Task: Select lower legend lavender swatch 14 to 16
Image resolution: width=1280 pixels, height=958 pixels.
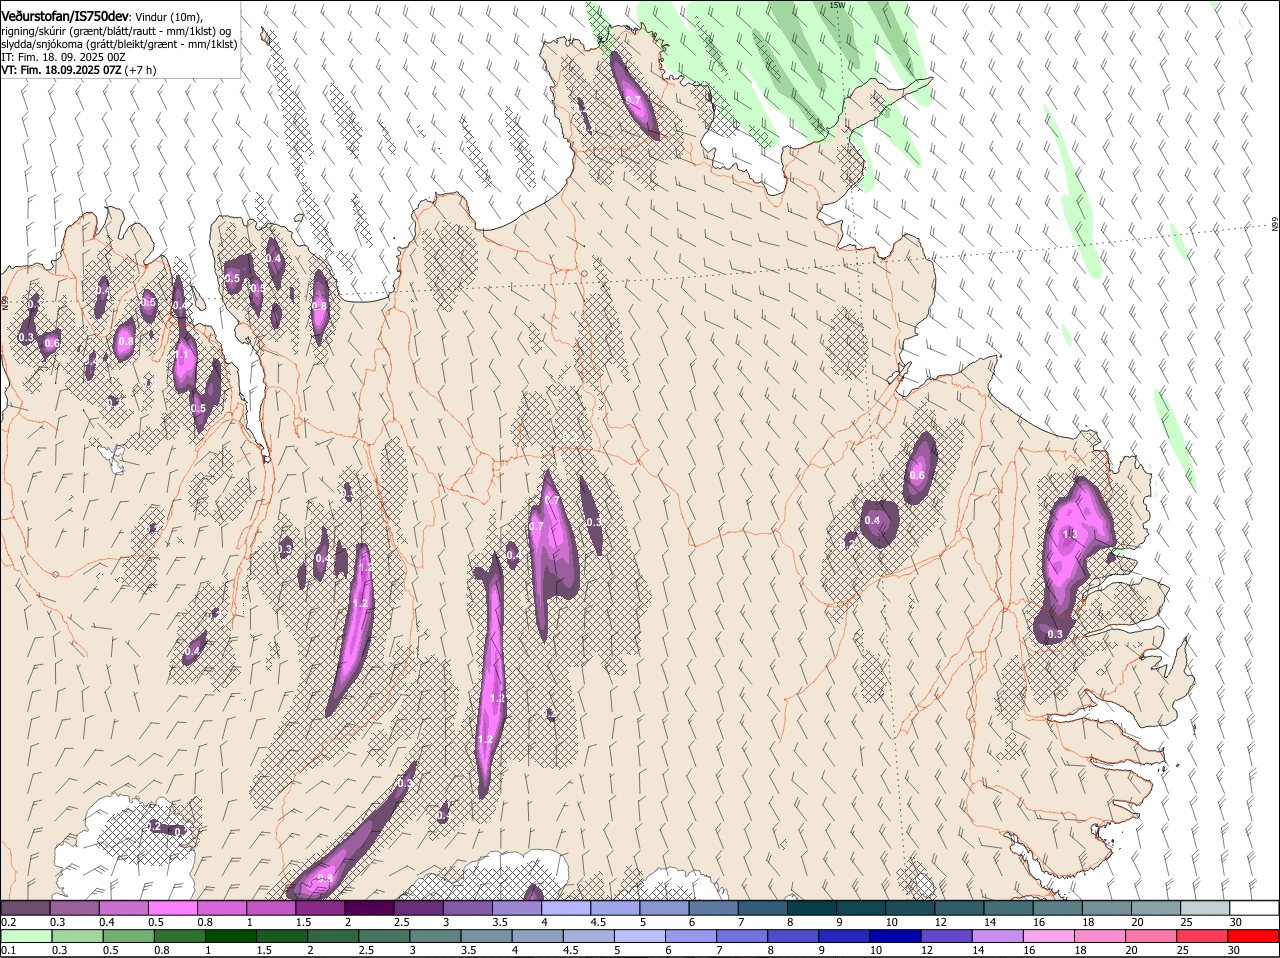Action: click(998, 936)
